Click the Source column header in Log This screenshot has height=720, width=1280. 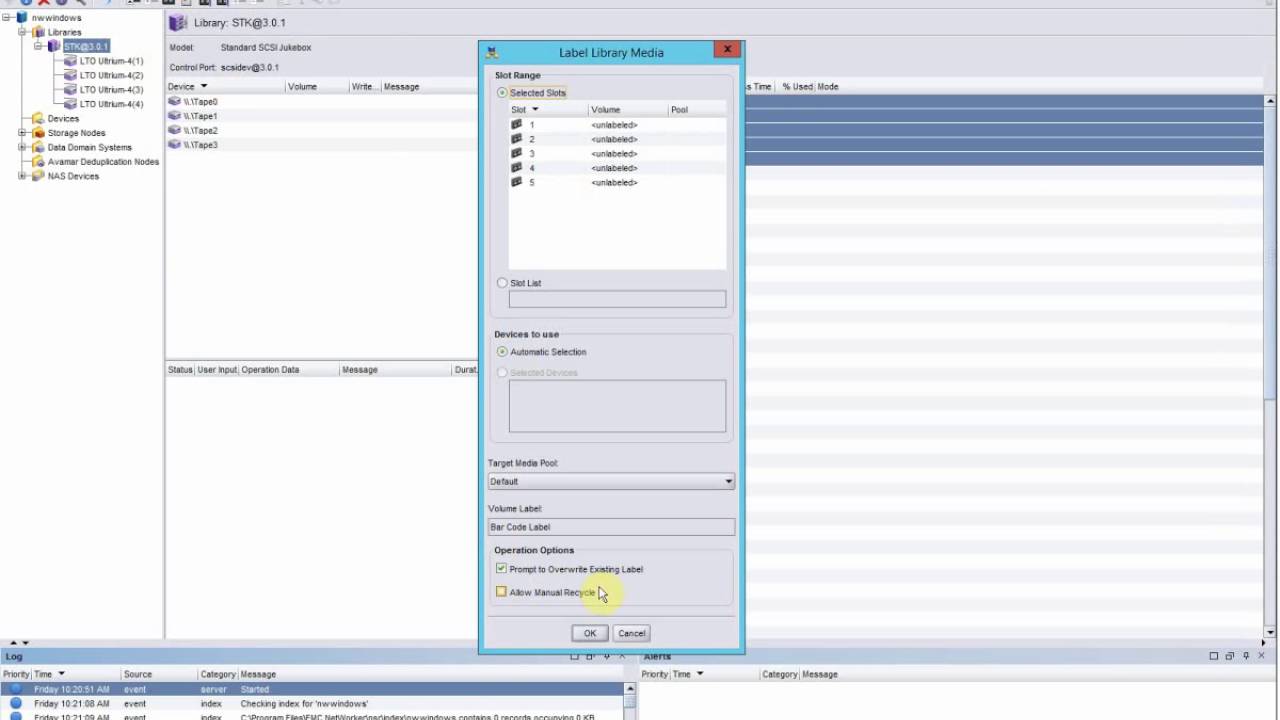(x=159, y=674)
